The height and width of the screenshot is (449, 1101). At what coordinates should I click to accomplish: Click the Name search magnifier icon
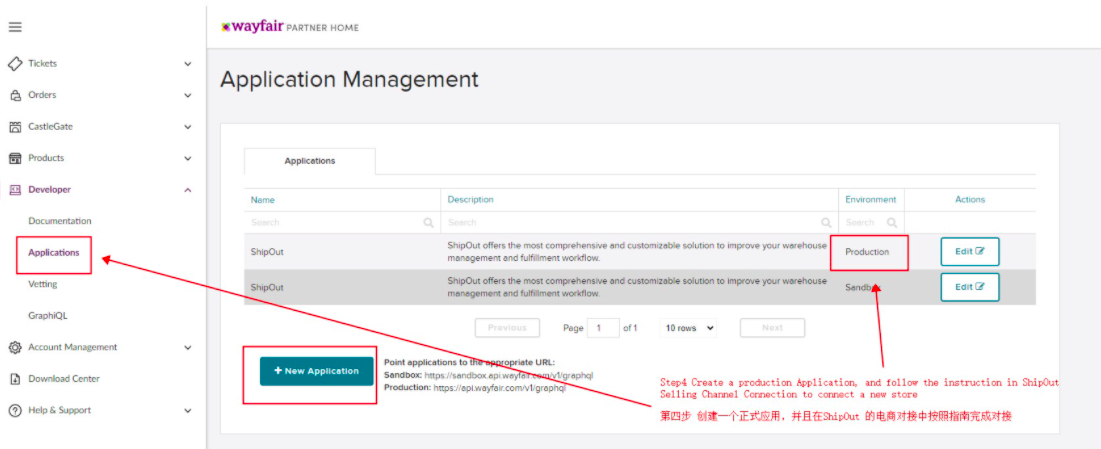click(x=428, y=223)
